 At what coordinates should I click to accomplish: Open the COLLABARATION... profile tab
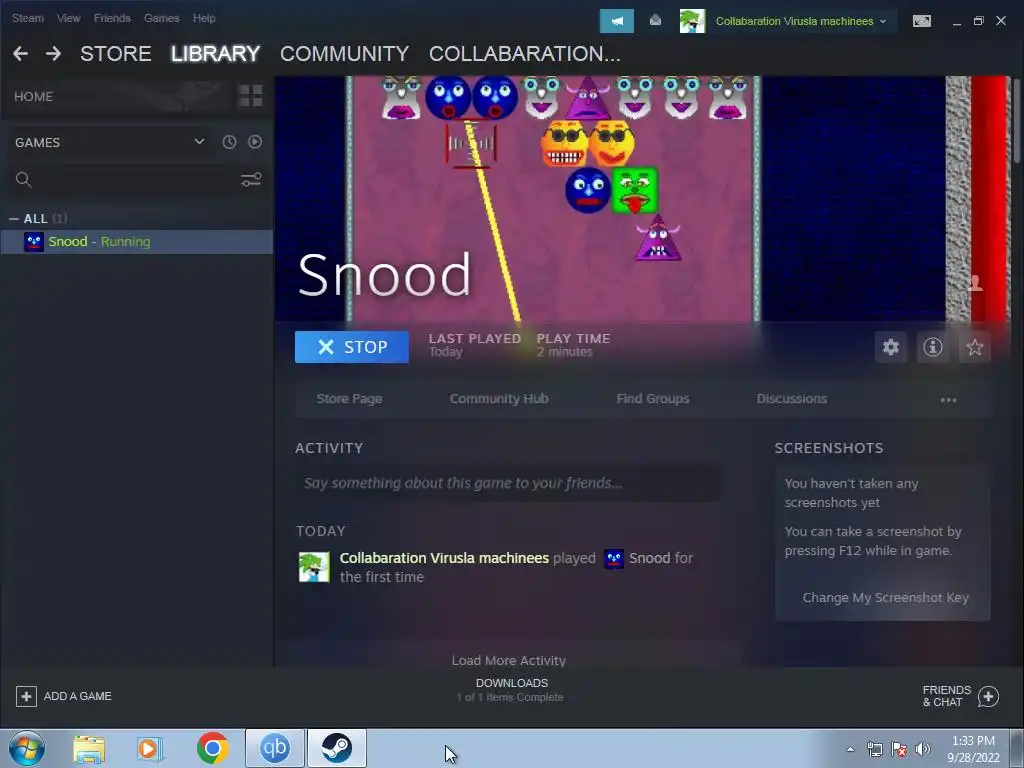tap(524, 54)
